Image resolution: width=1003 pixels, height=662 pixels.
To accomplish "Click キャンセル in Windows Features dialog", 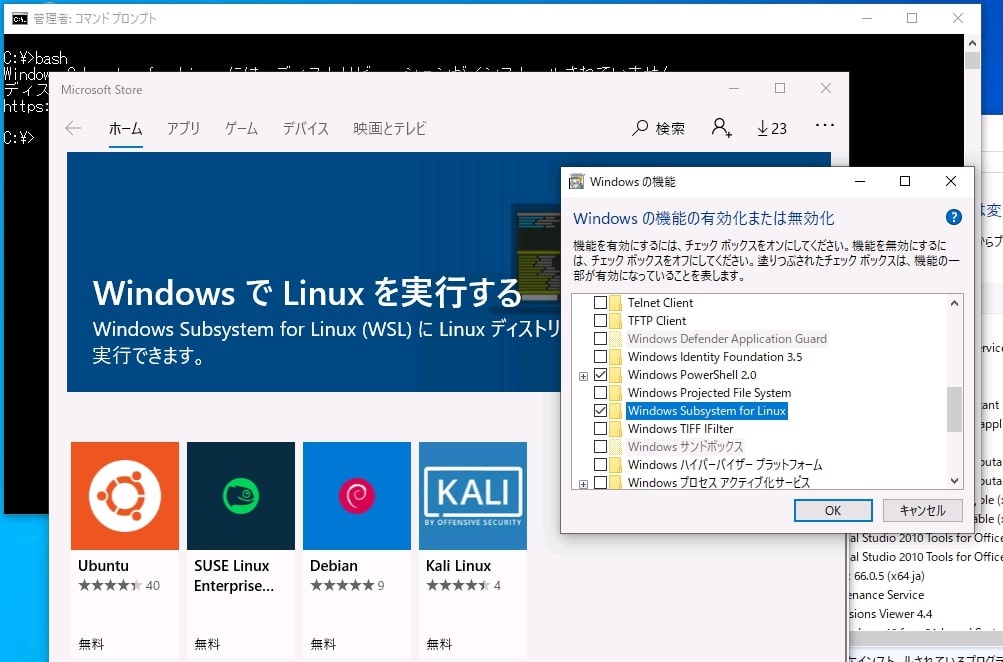I will click(922, 510).
